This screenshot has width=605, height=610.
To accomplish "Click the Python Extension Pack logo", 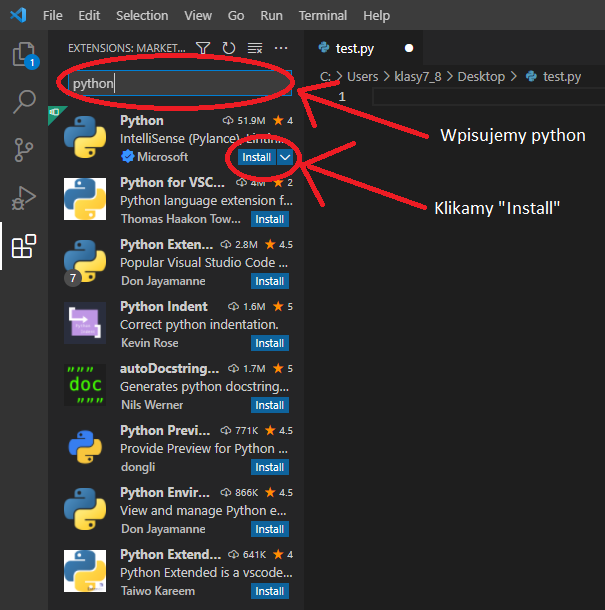I will click(85, 261).
